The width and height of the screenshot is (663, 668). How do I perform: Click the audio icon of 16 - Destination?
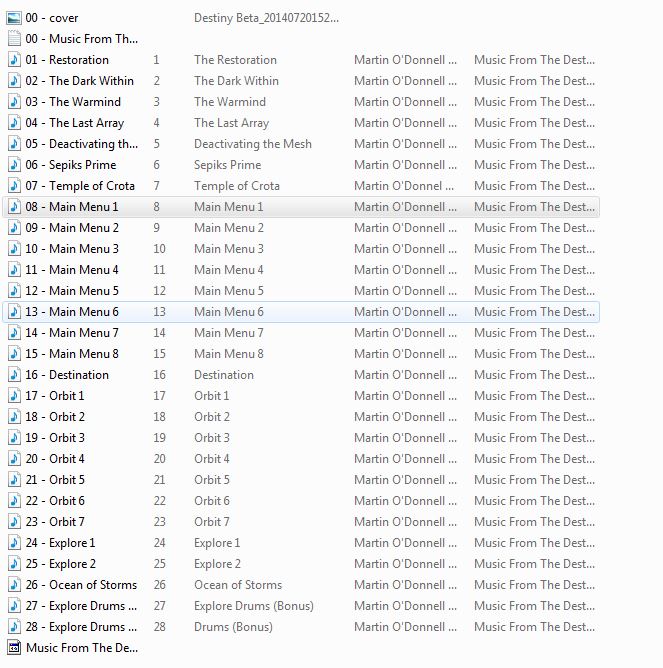14,375
